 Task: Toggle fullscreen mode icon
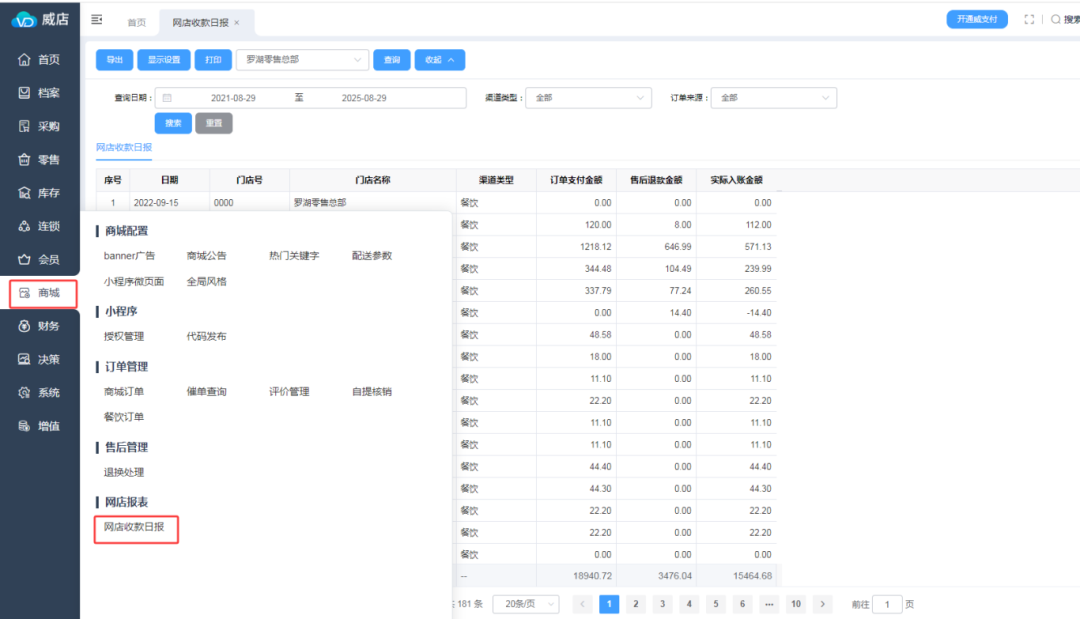pyautogui.click(x=1029, y=20)
